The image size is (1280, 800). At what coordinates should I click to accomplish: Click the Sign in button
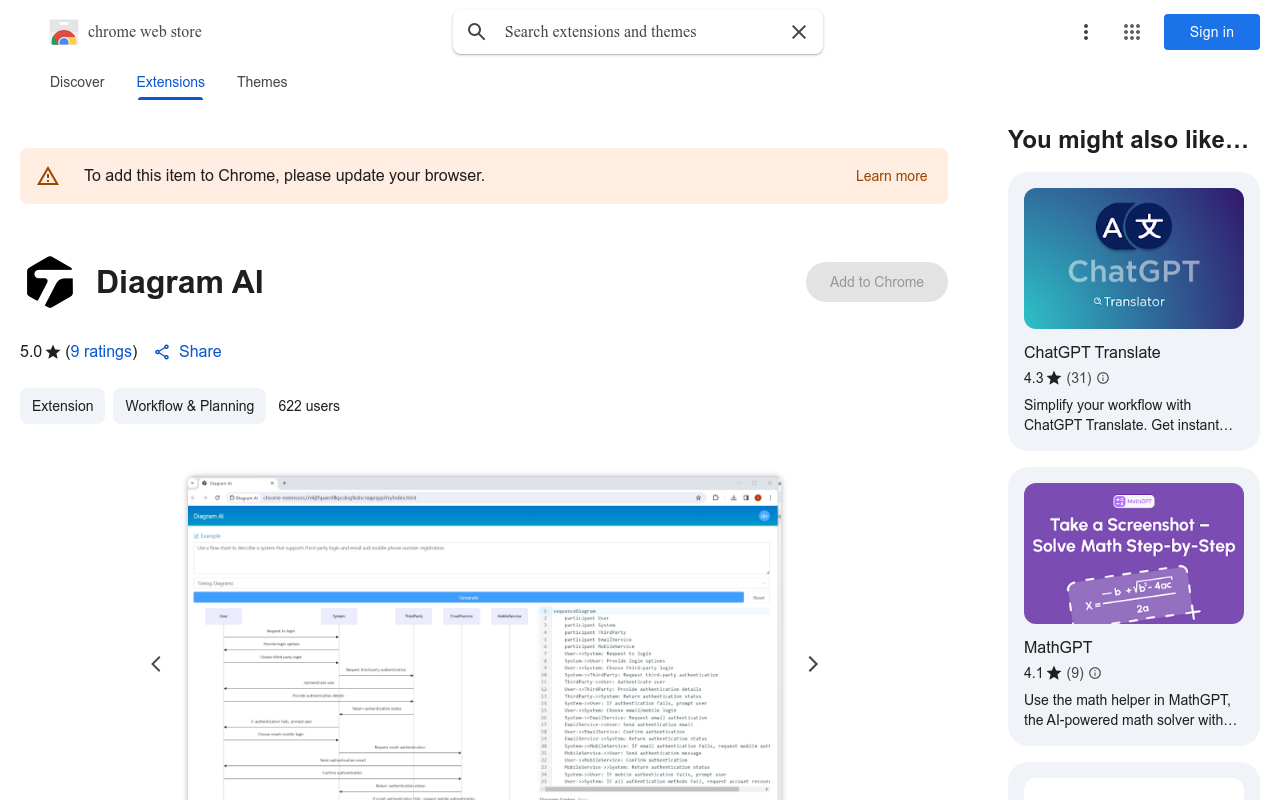[x=1212, y=32]
